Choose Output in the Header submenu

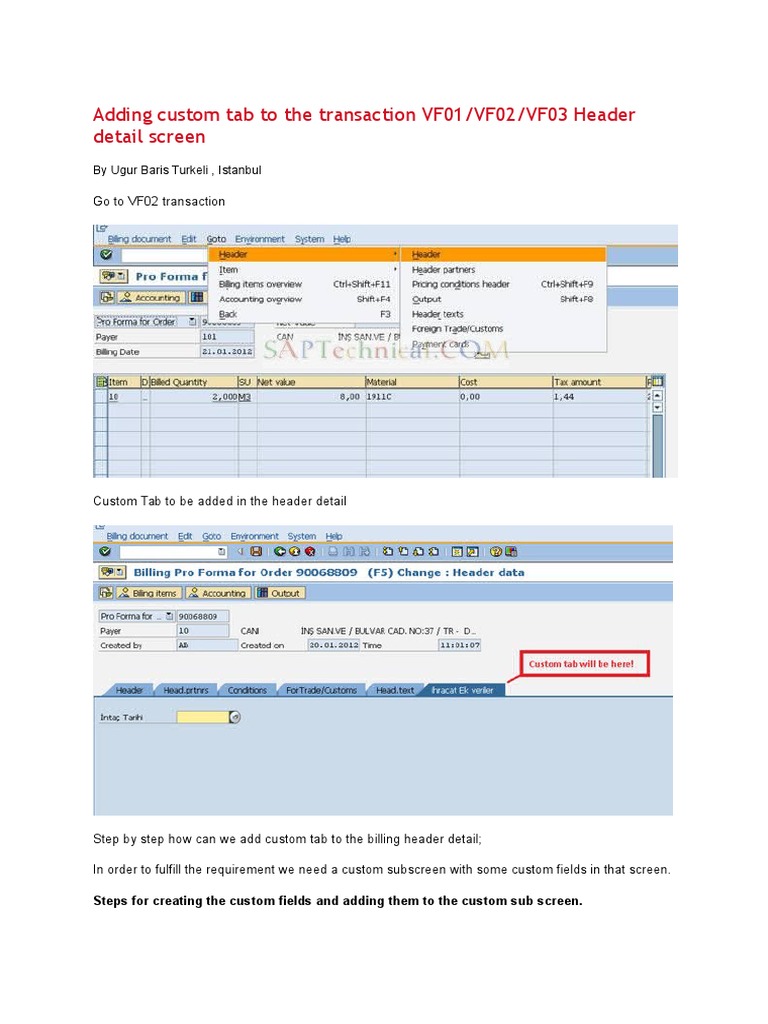(x=504, y=299)
